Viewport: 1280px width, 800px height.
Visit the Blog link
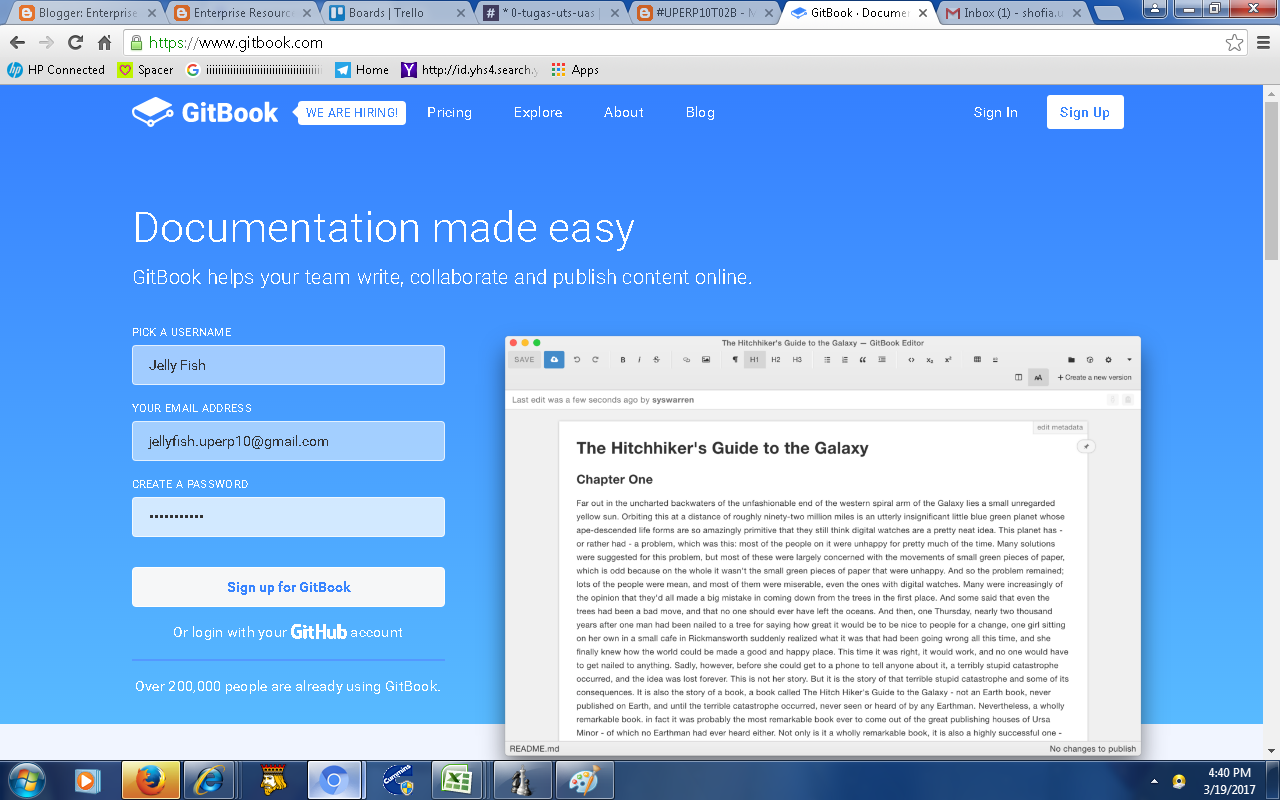(x=700, y=112)
